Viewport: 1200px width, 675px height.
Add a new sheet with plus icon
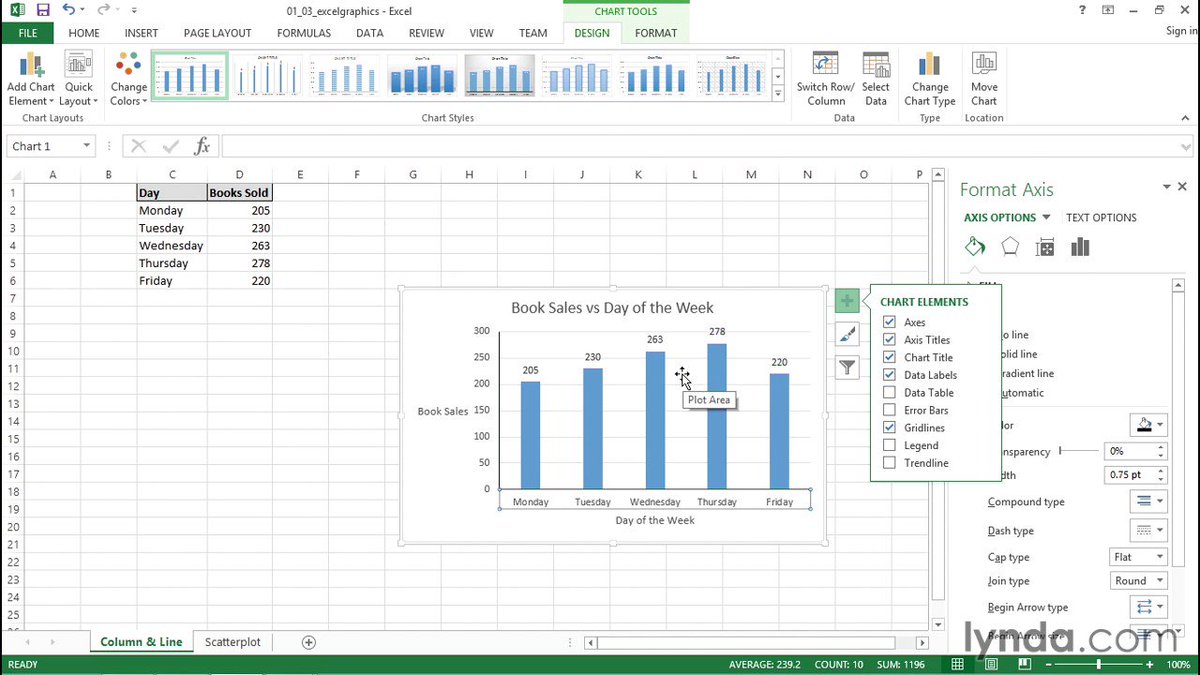[309, 642]
